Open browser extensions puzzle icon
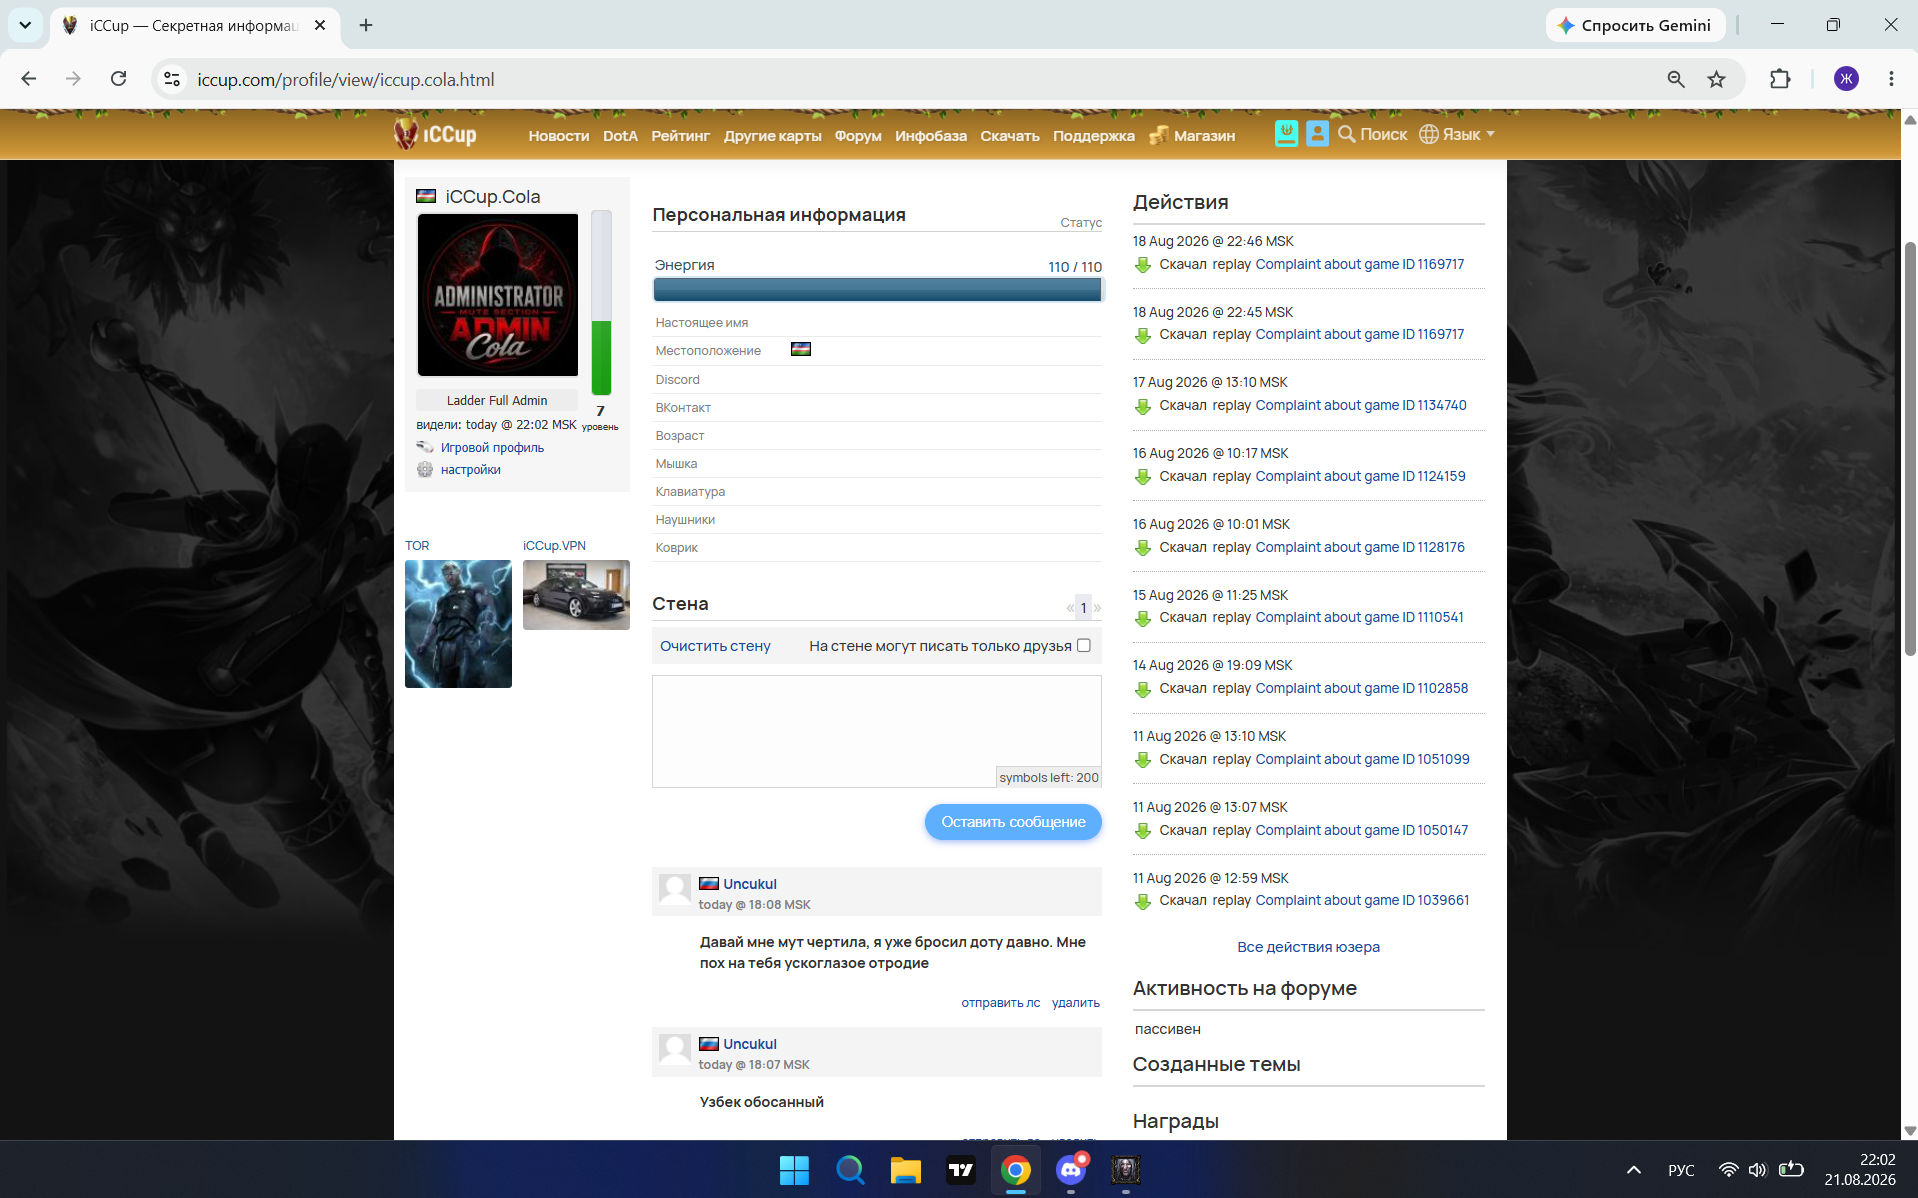 [1780, 79]
